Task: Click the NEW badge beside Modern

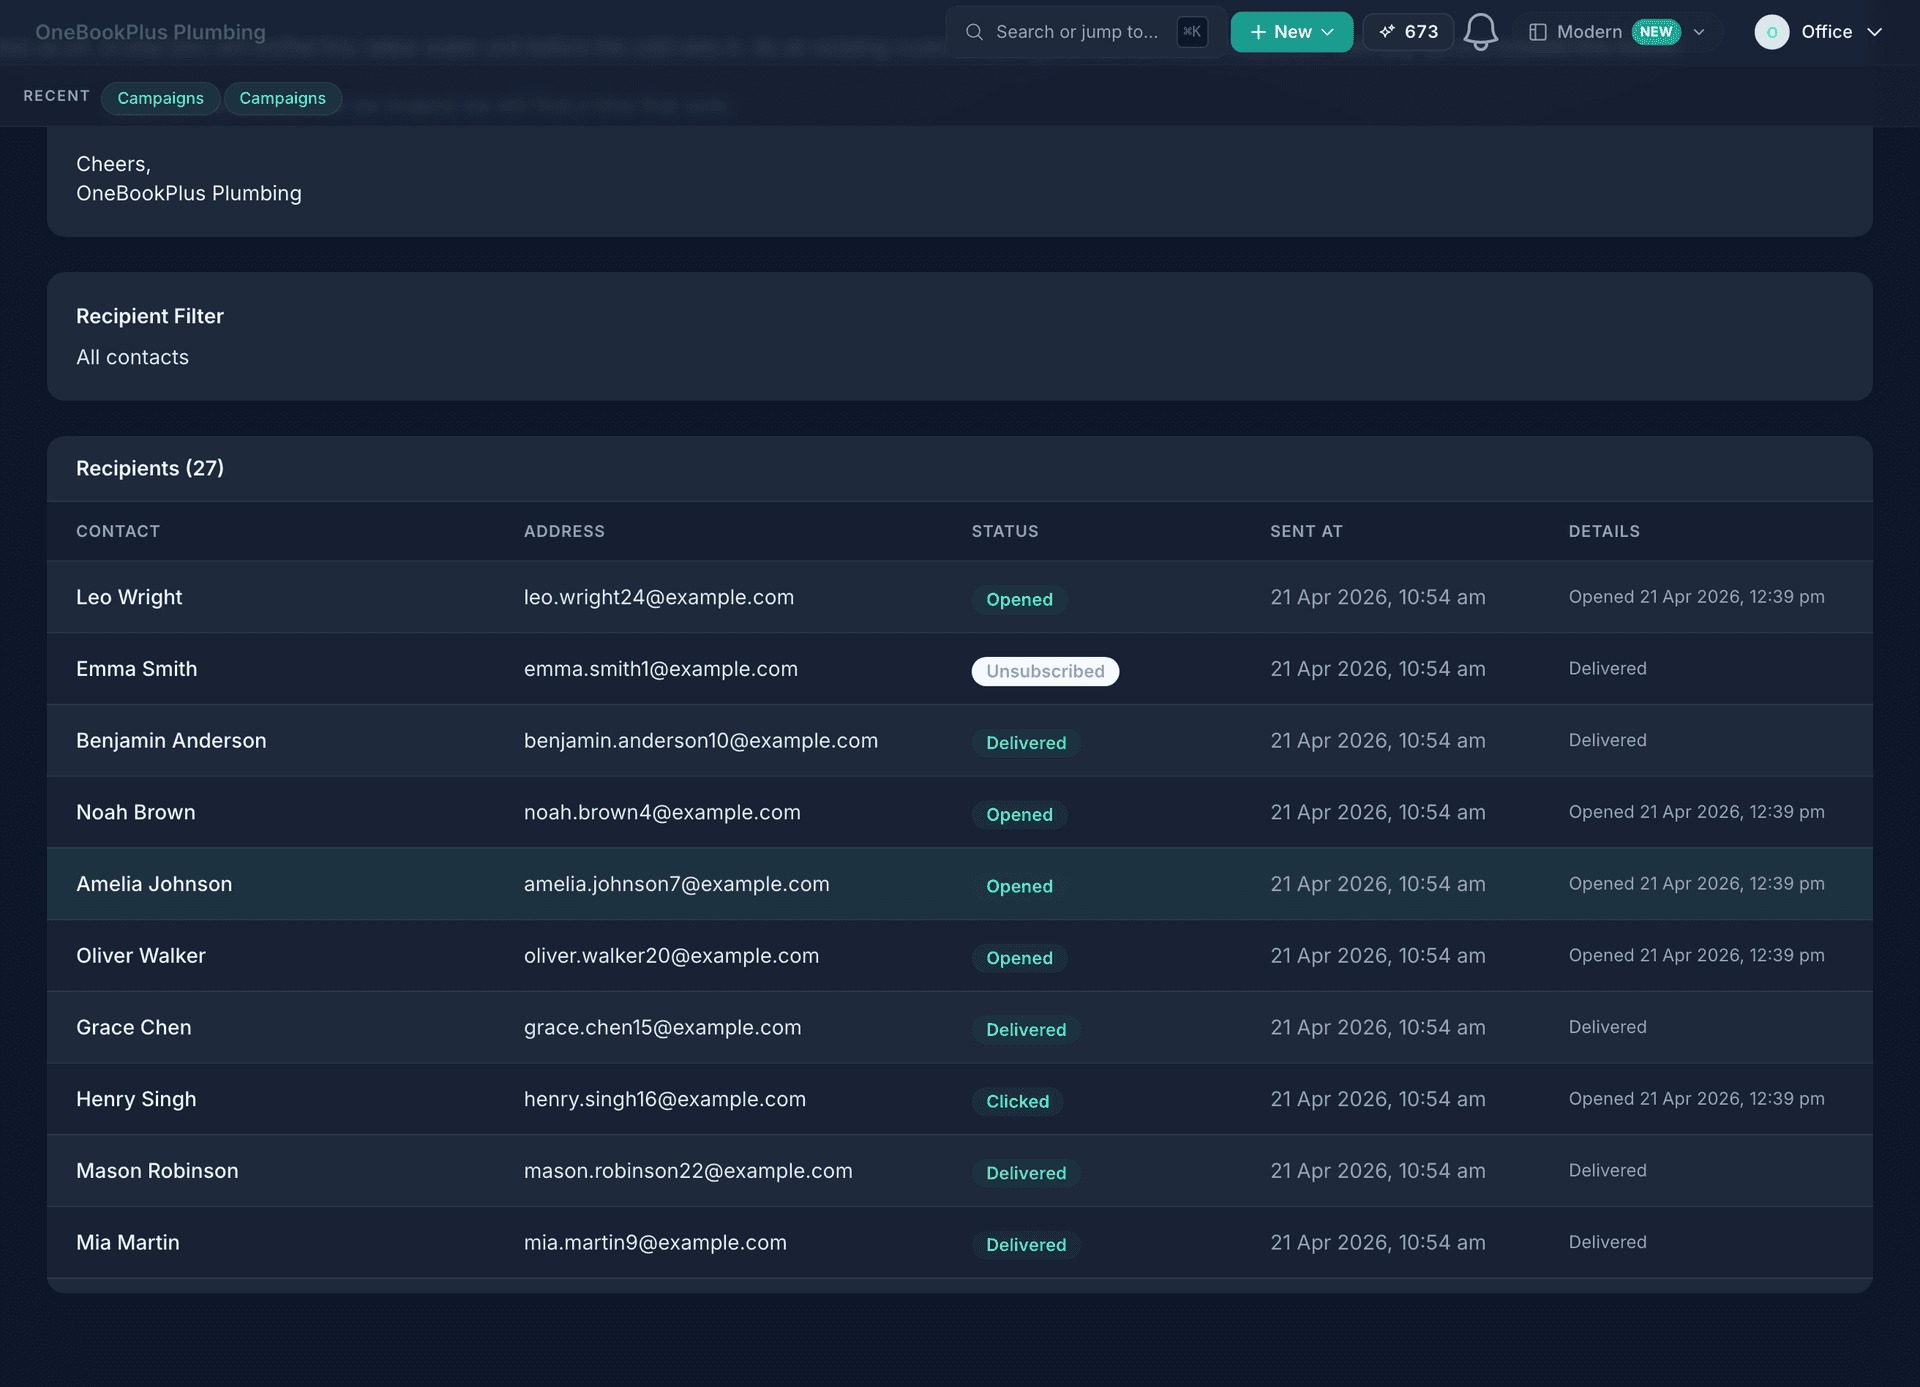Action: point(1656,32)
